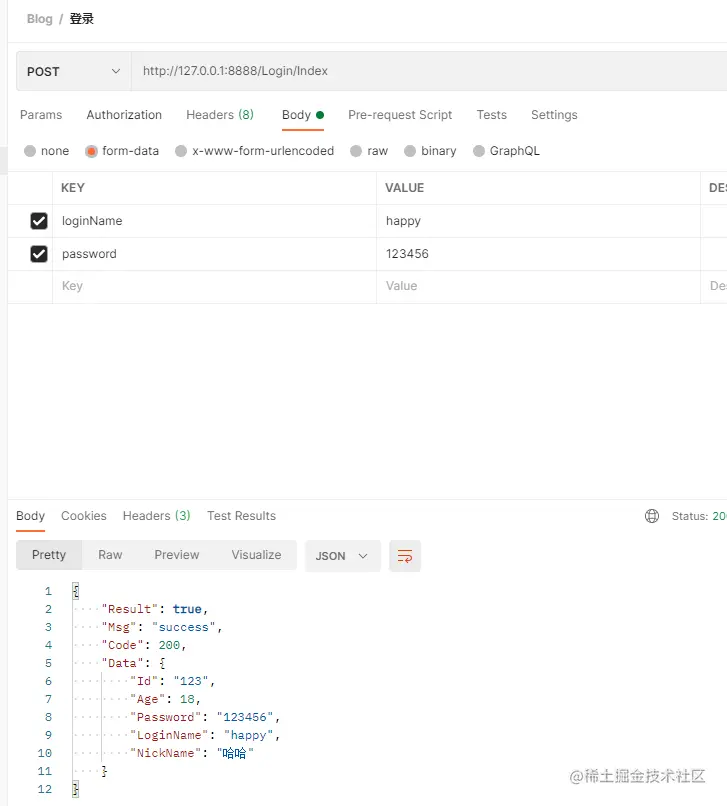Select the raw body type radio
Viewport: 727px width, 806px height.
[356, 151]
